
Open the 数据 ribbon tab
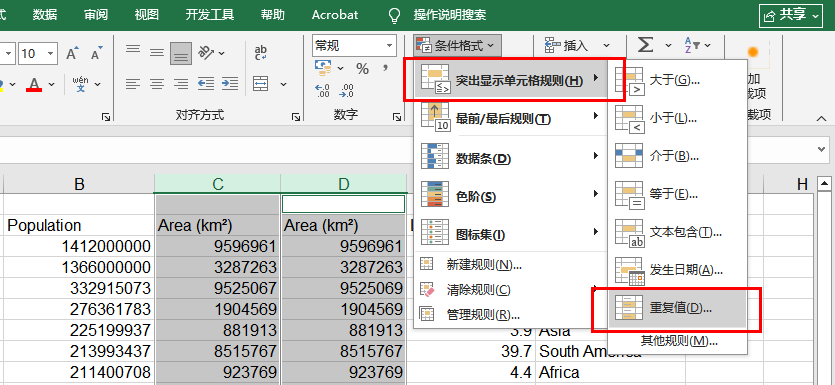tap(45, 15)
